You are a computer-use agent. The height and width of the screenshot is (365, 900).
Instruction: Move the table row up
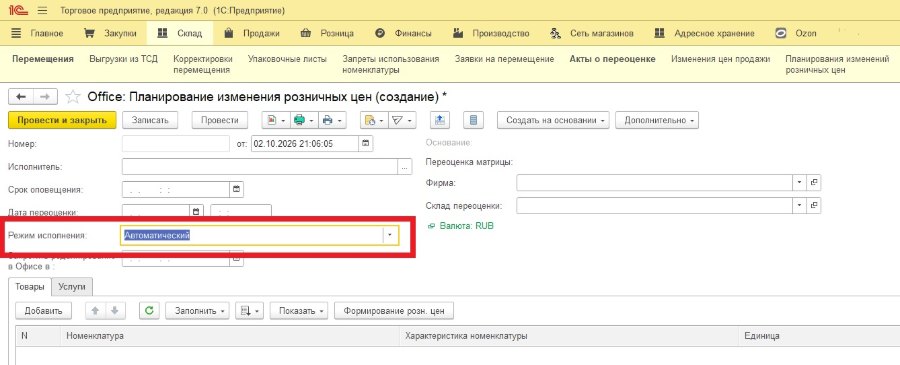tap(95, 310)
